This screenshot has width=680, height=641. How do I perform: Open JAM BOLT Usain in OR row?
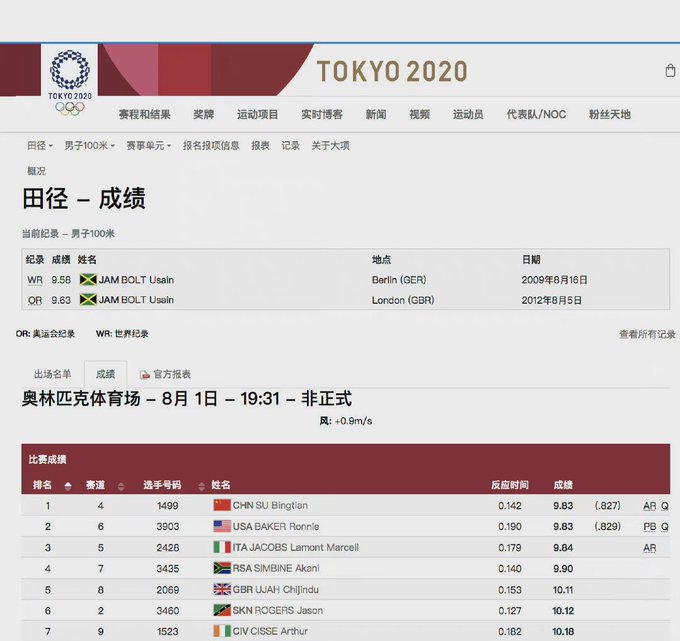tap(136, 300)
